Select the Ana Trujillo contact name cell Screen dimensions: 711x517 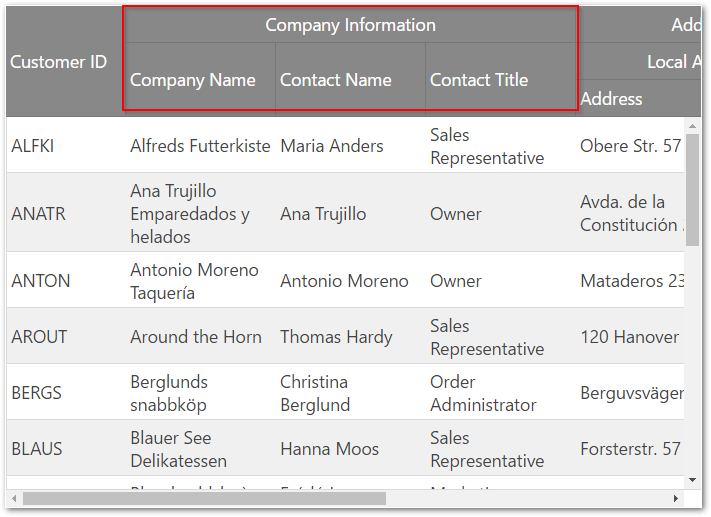click(x=323, y=214)
